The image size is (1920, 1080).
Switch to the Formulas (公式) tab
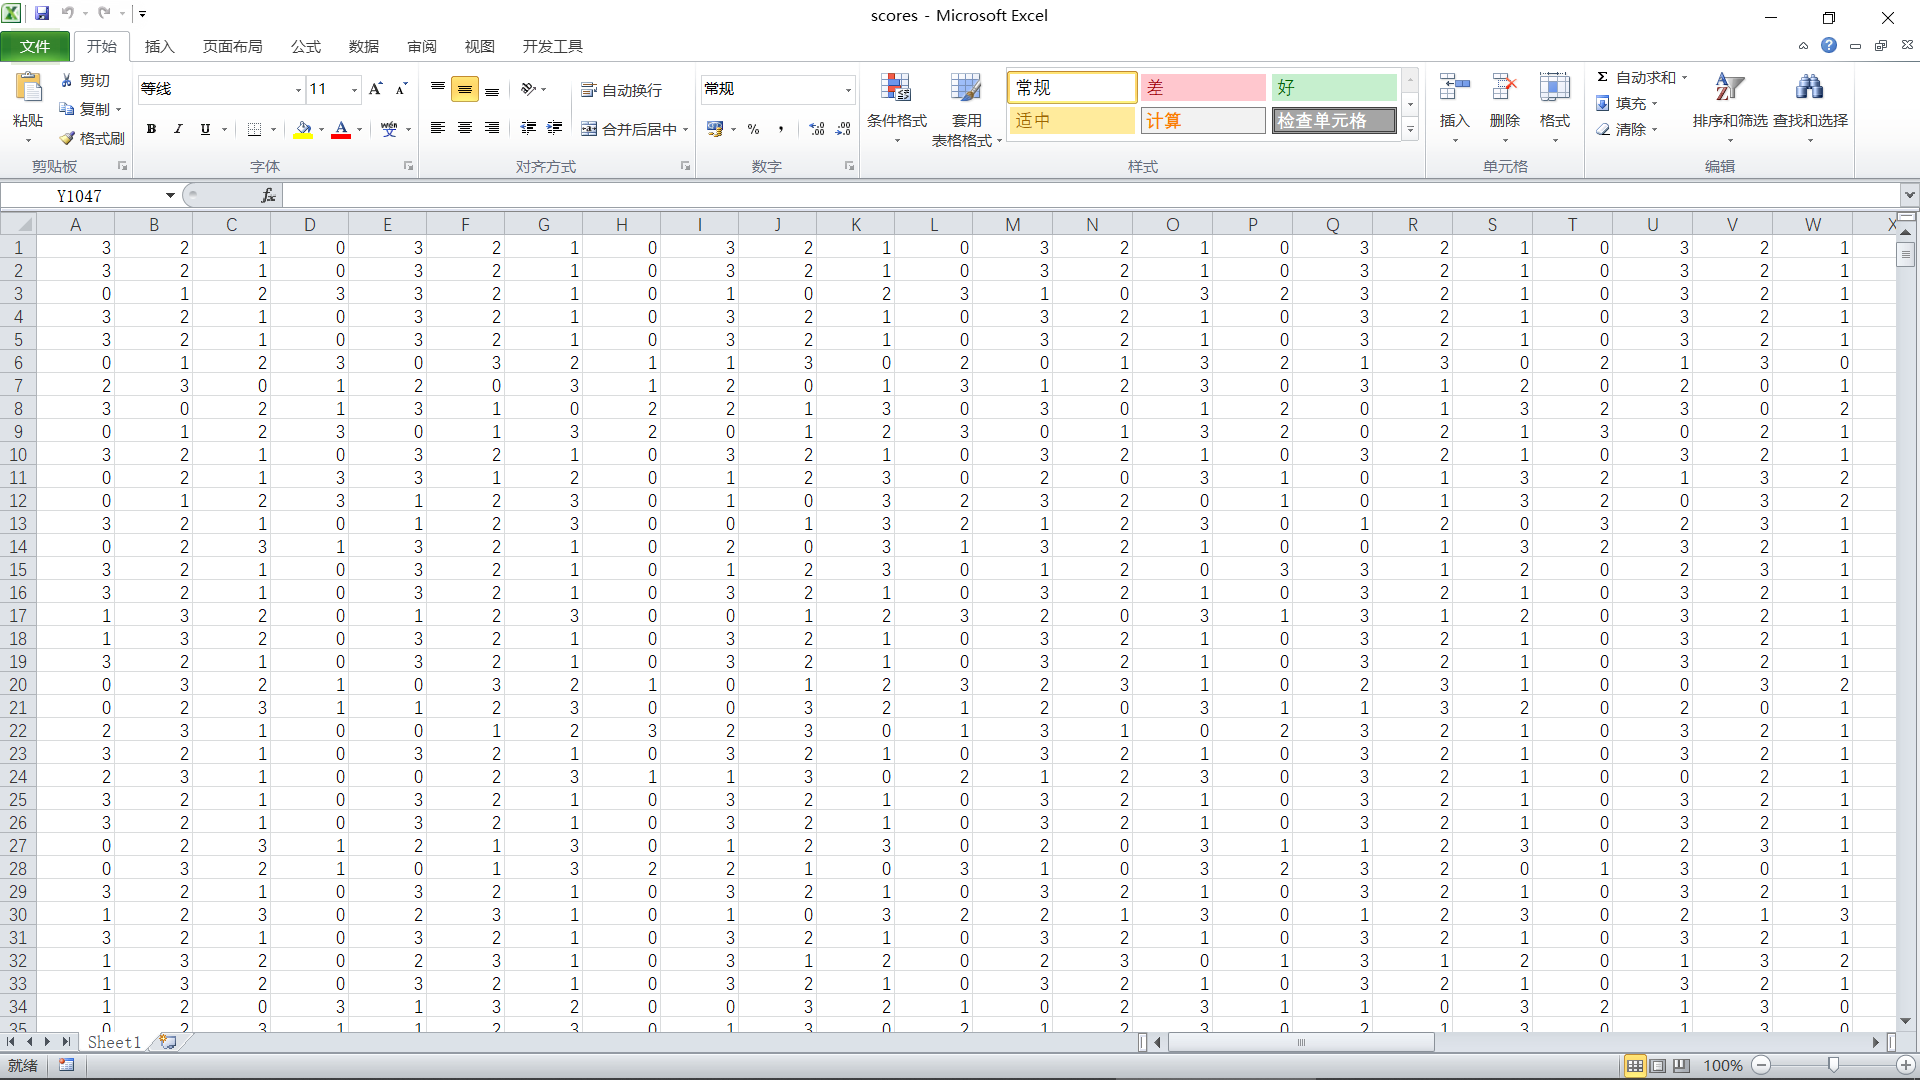(x=306, y=47)
